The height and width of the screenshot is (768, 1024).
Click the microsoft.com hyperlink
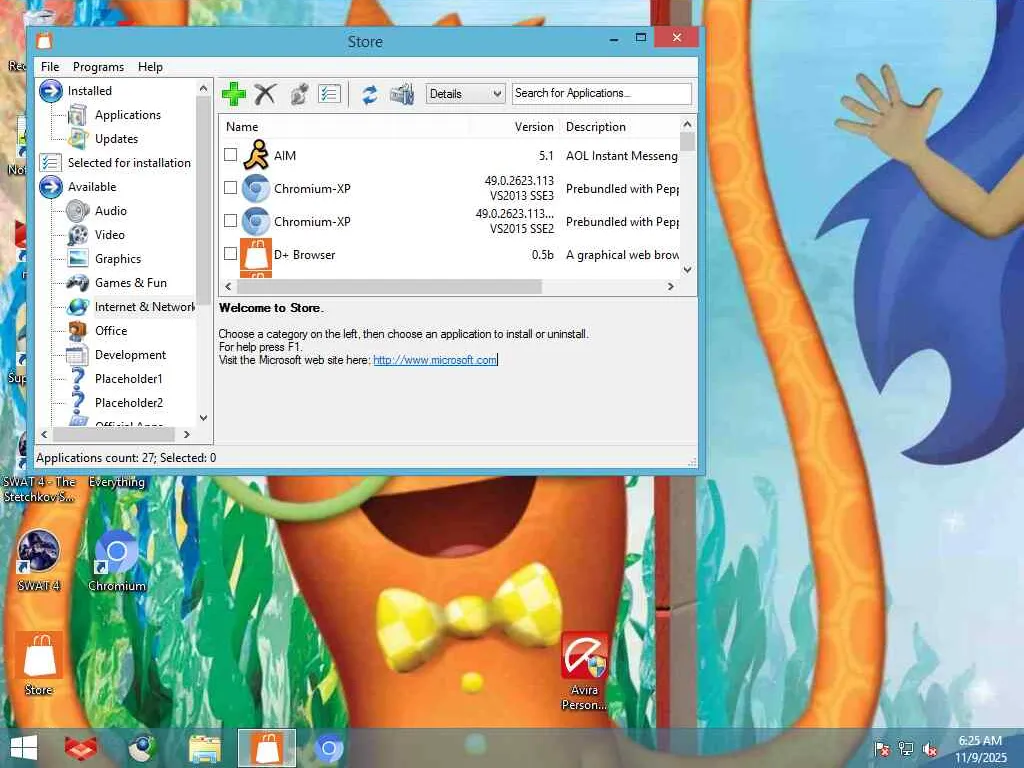(435, 360)
